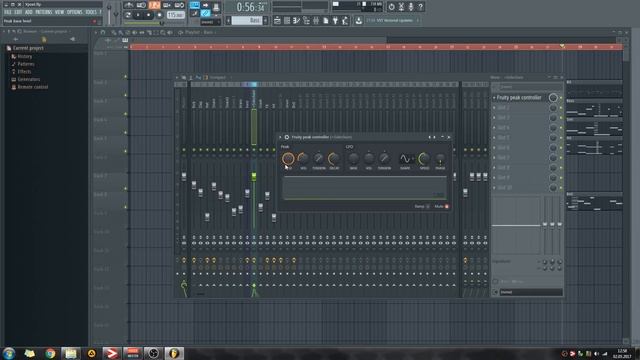This screenshot has height=360, width=640.
Task: Click Peak BASE knob in peak controller
Action: click(x=288, y=158)
